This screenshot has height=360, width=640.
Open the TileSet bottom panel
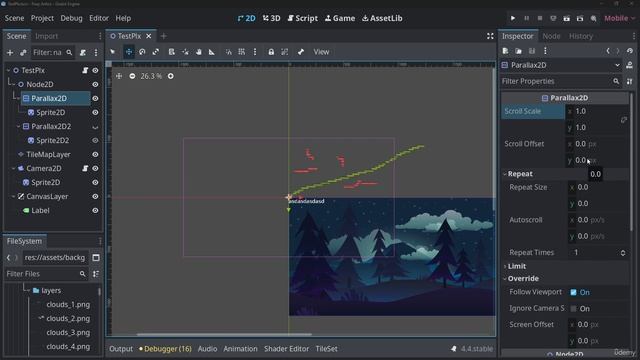point(327,349)
